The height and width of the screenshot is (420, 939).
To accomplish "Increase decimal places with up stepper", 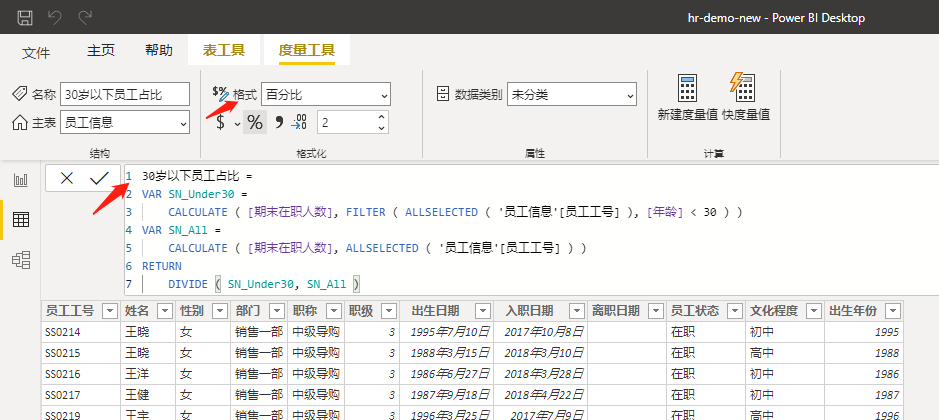I will pyautogui.click(x=381, y=117).
